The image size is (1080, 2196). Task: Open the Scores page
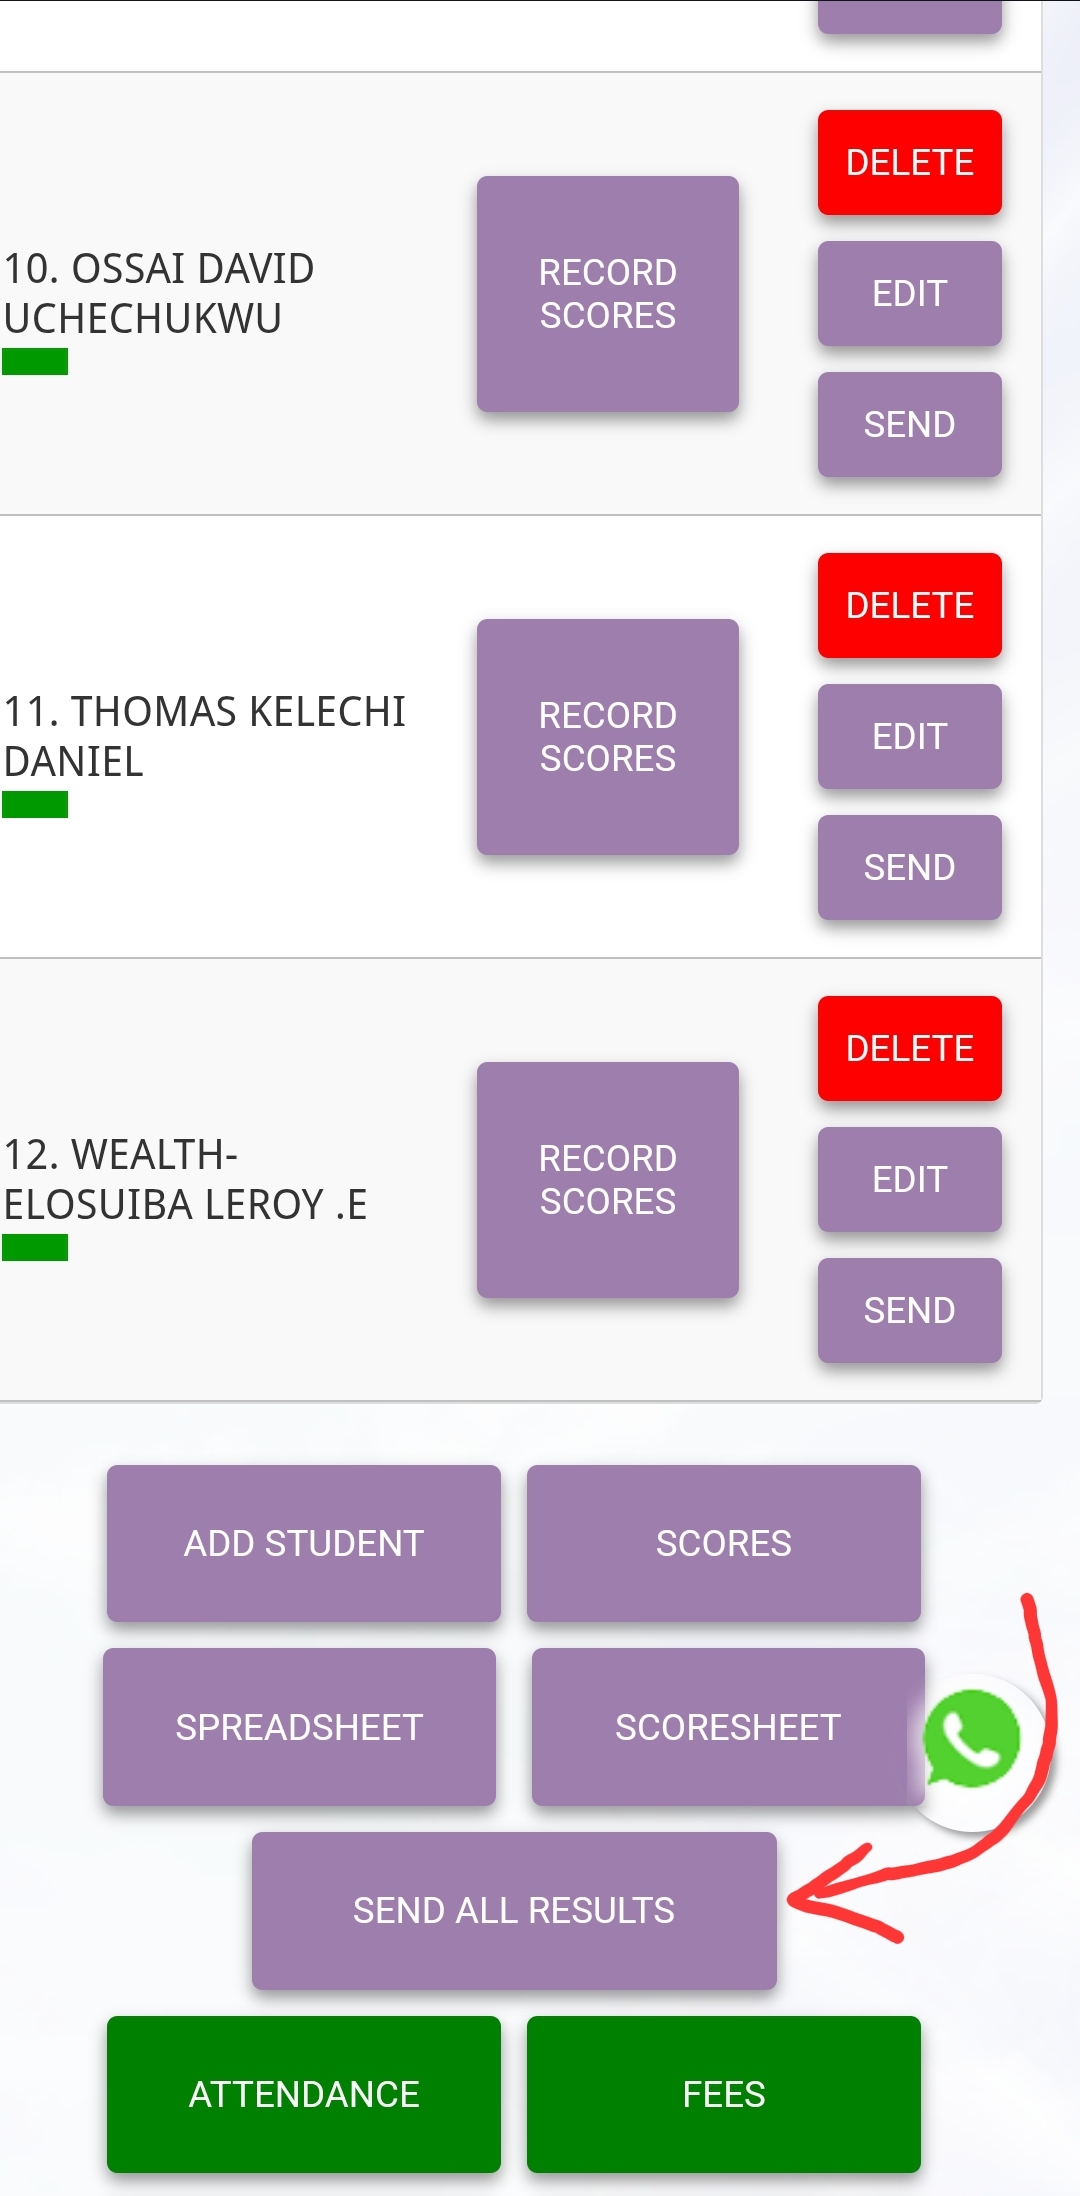tap(723, 1544)
